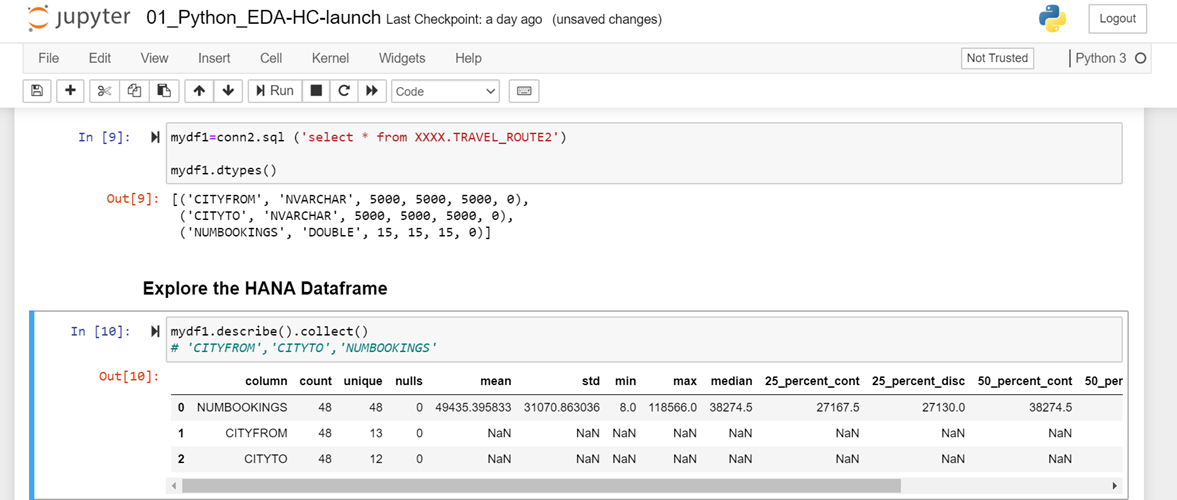Click the std column header
This screenshot has width=1177, height=500.
592,381
